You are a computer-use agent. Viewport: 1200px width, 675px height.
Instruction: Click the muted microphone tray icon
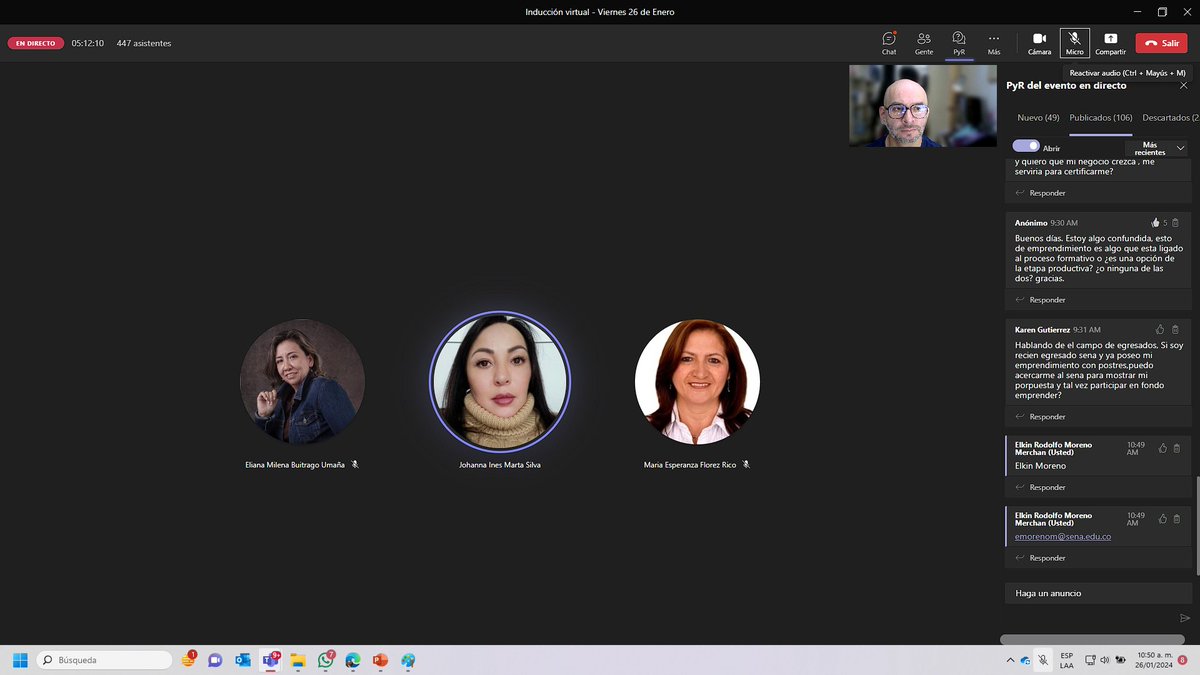1043,660
